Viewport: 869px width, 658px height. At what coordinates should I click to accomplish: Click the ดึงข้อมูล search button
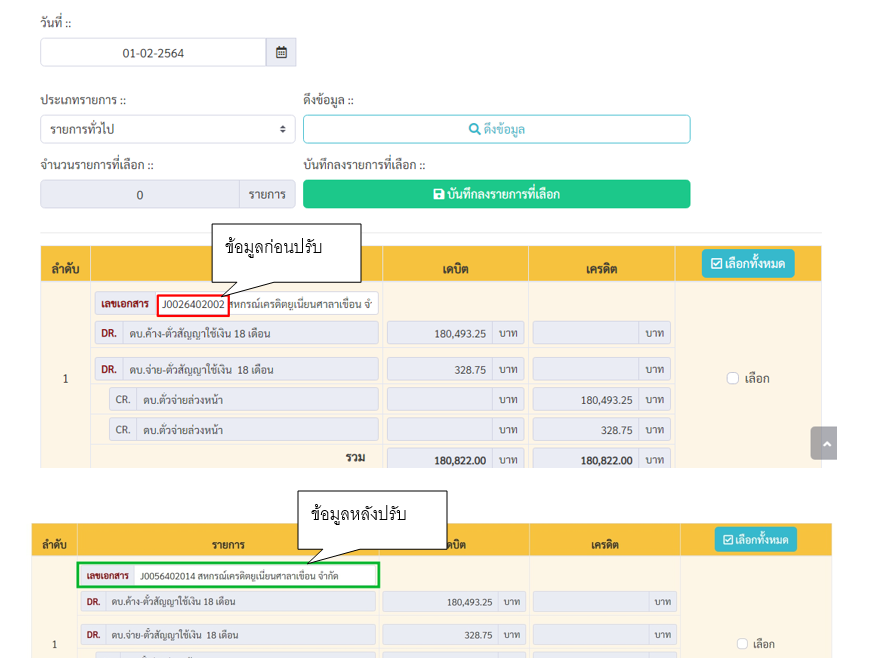click(x=496, y=129)
